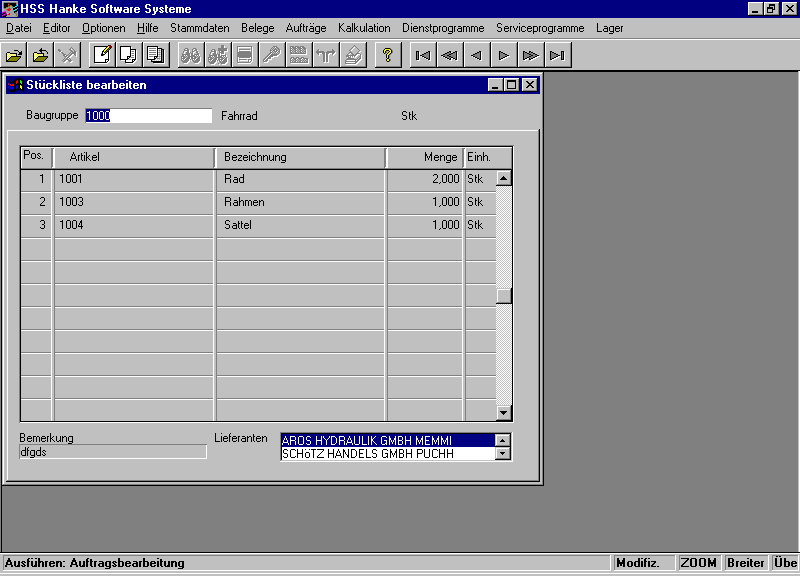Open the Kalkulation menu

click(x=364, y=28)
